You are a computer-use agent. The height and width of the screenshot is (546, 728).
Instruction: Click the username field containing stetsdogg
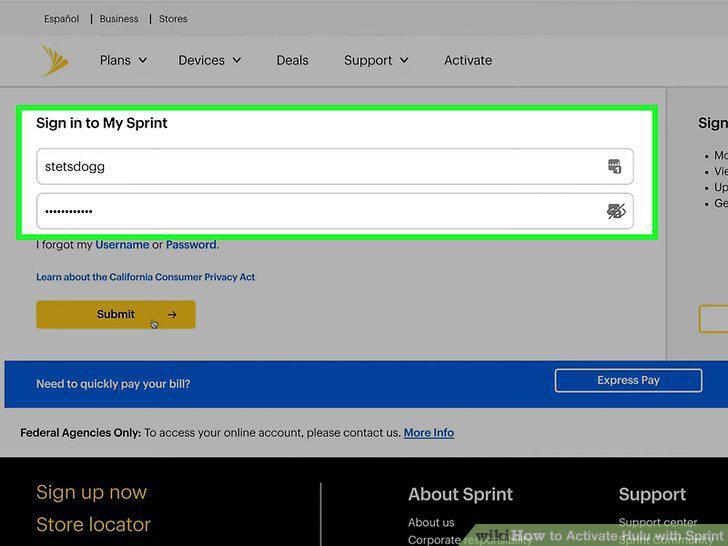[x=335, y=166]
